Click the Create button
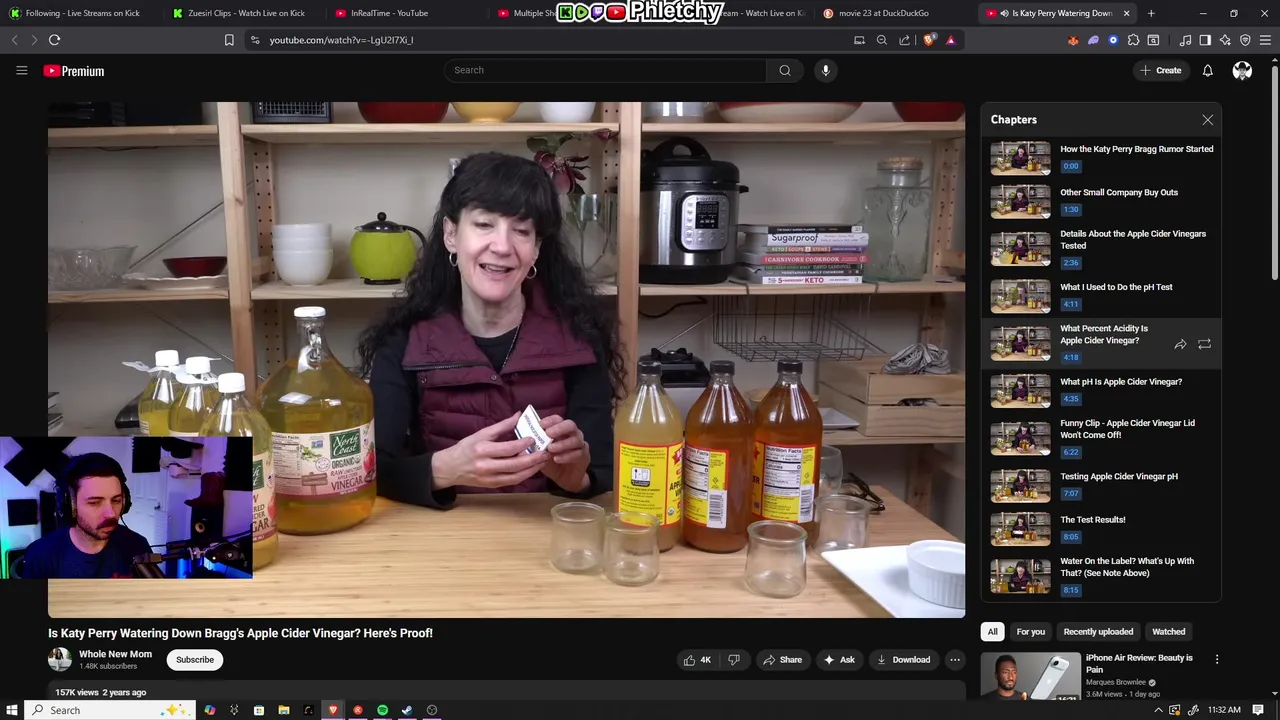This screenshot has width=1280, height=720. tap(1160, 70)
